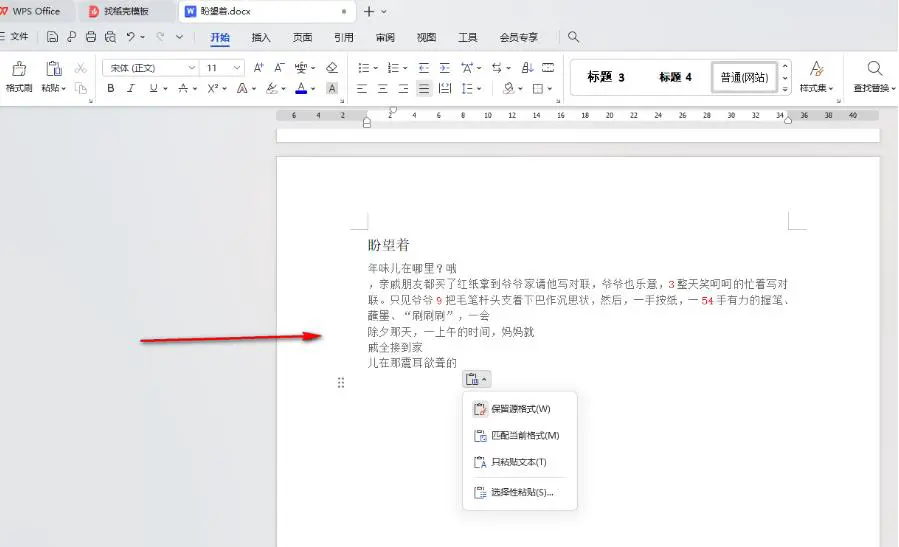Align text left

[x=362, y=88]
